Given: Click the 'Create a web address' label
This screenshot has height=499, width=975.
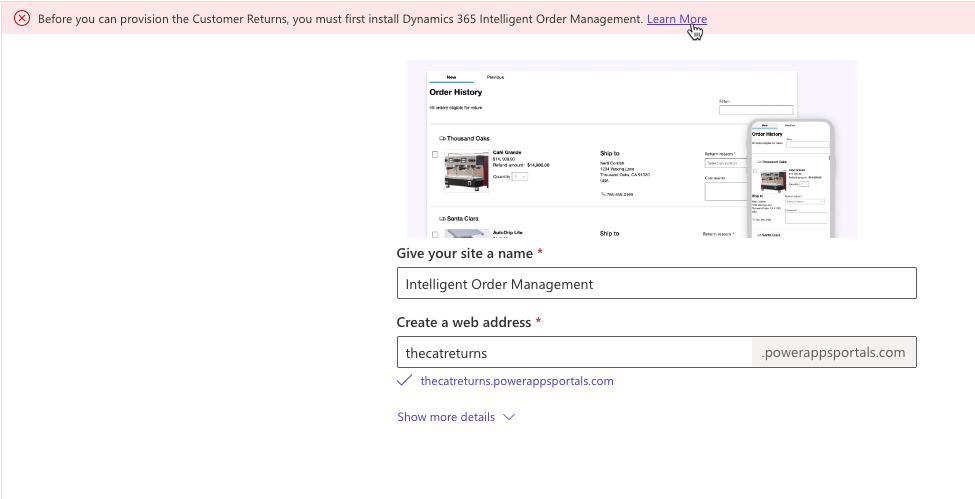Looking at the screenshot, I should [464, 322].
